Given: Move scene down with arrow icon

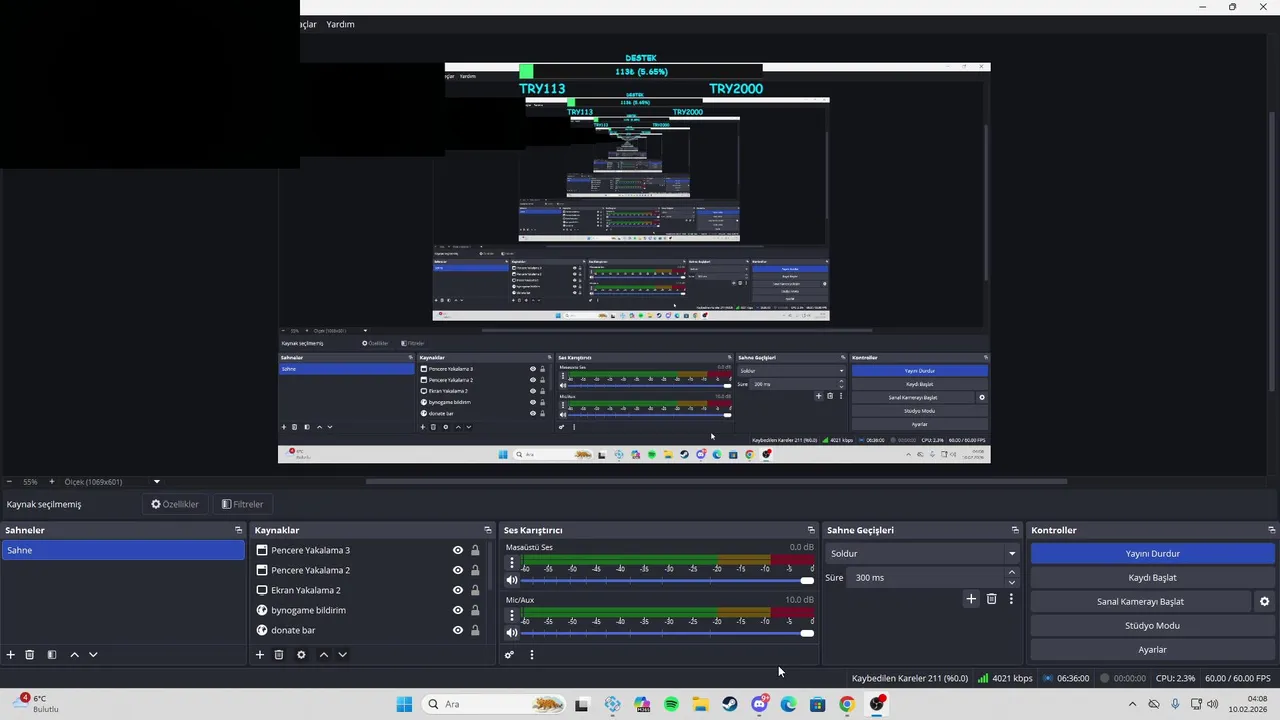Looking at the screenshot, I should [x=93, y=655].
